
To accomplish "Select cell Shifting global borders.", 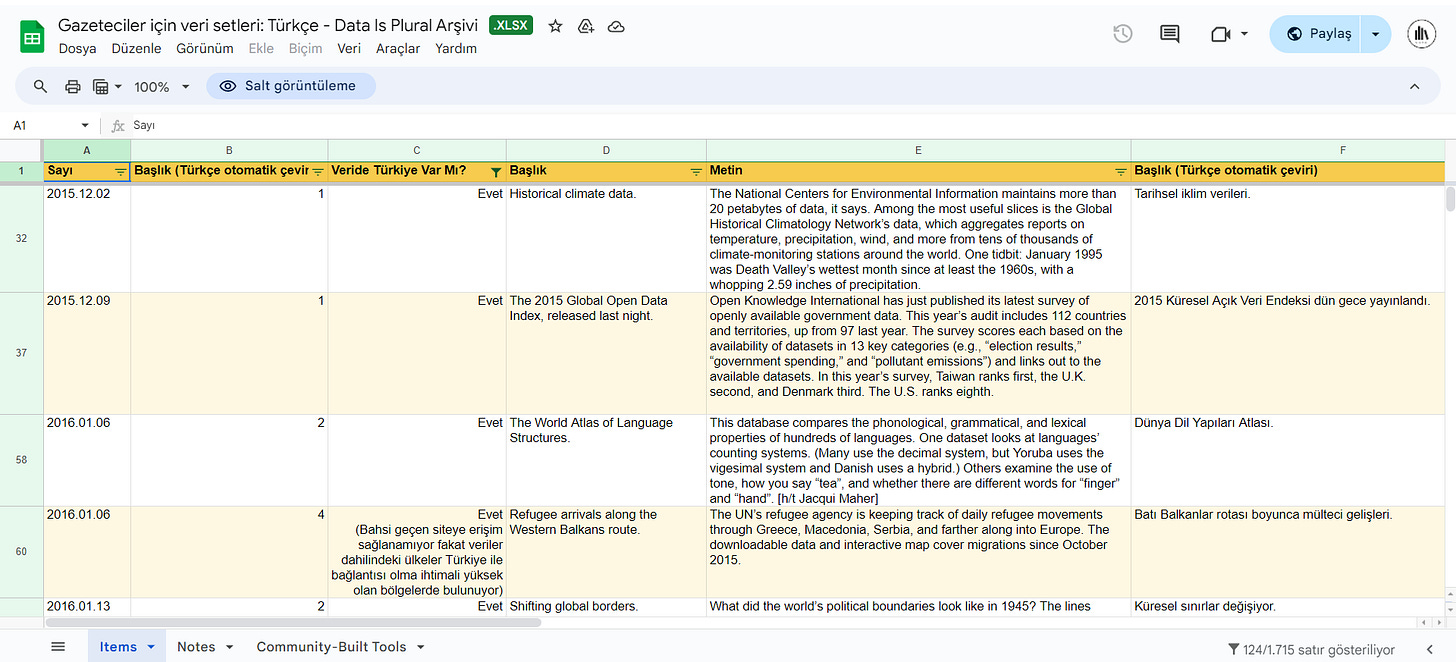I will (606, 606).
